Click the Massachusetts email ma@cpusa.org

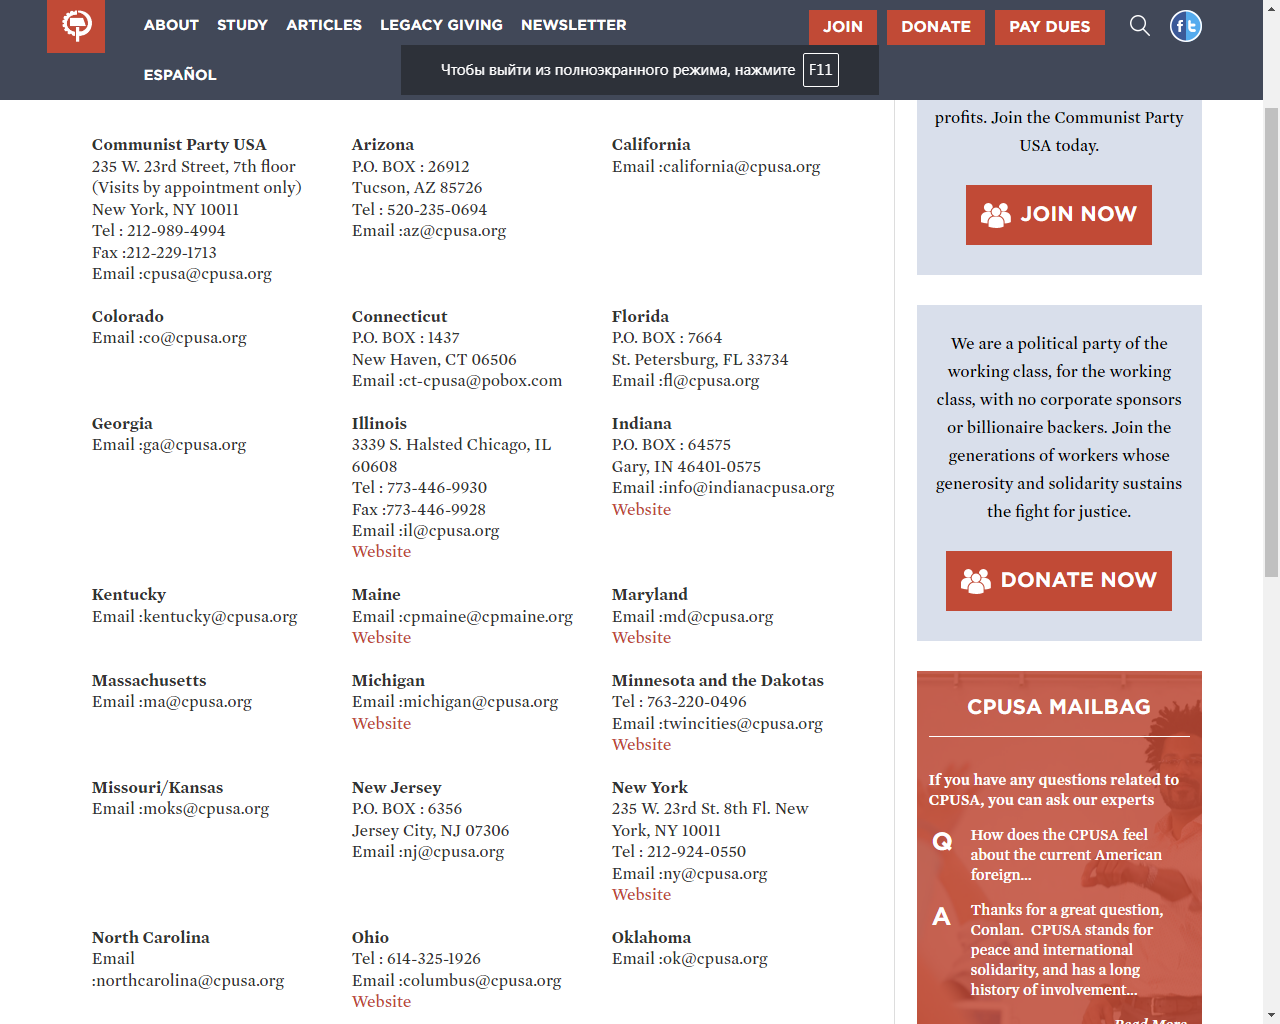pyautogui.click(x=196, y=702)
